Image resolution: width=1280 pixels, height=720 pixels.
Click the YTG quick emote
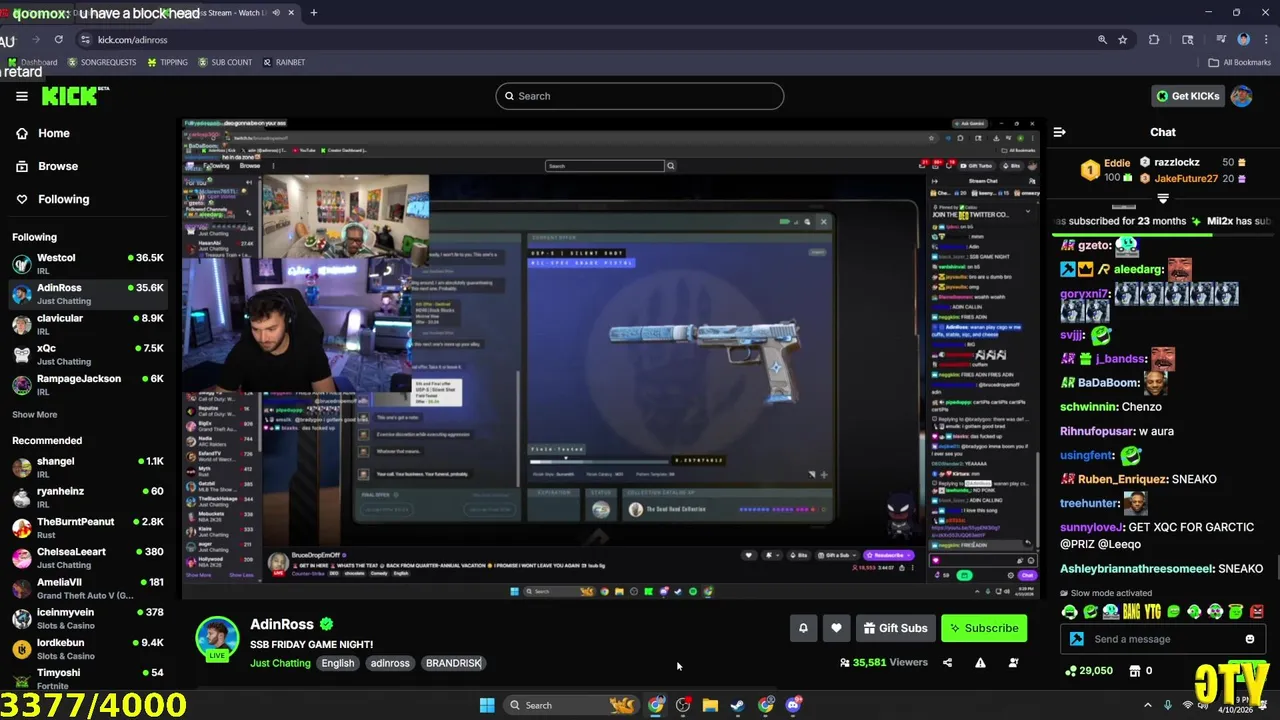[x=1153, y=611]
